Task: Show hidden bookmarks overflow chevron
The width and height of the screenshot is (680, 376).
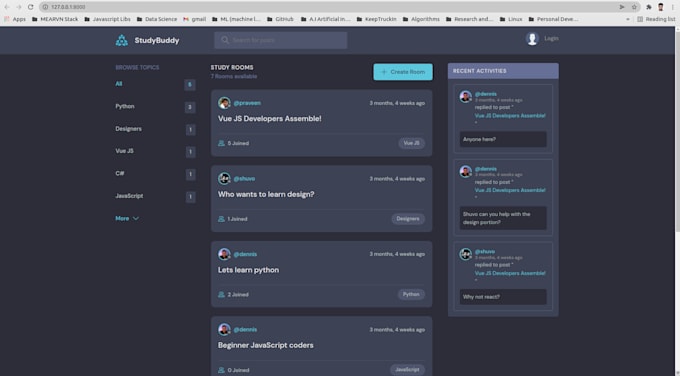Action: click(628, 19)
